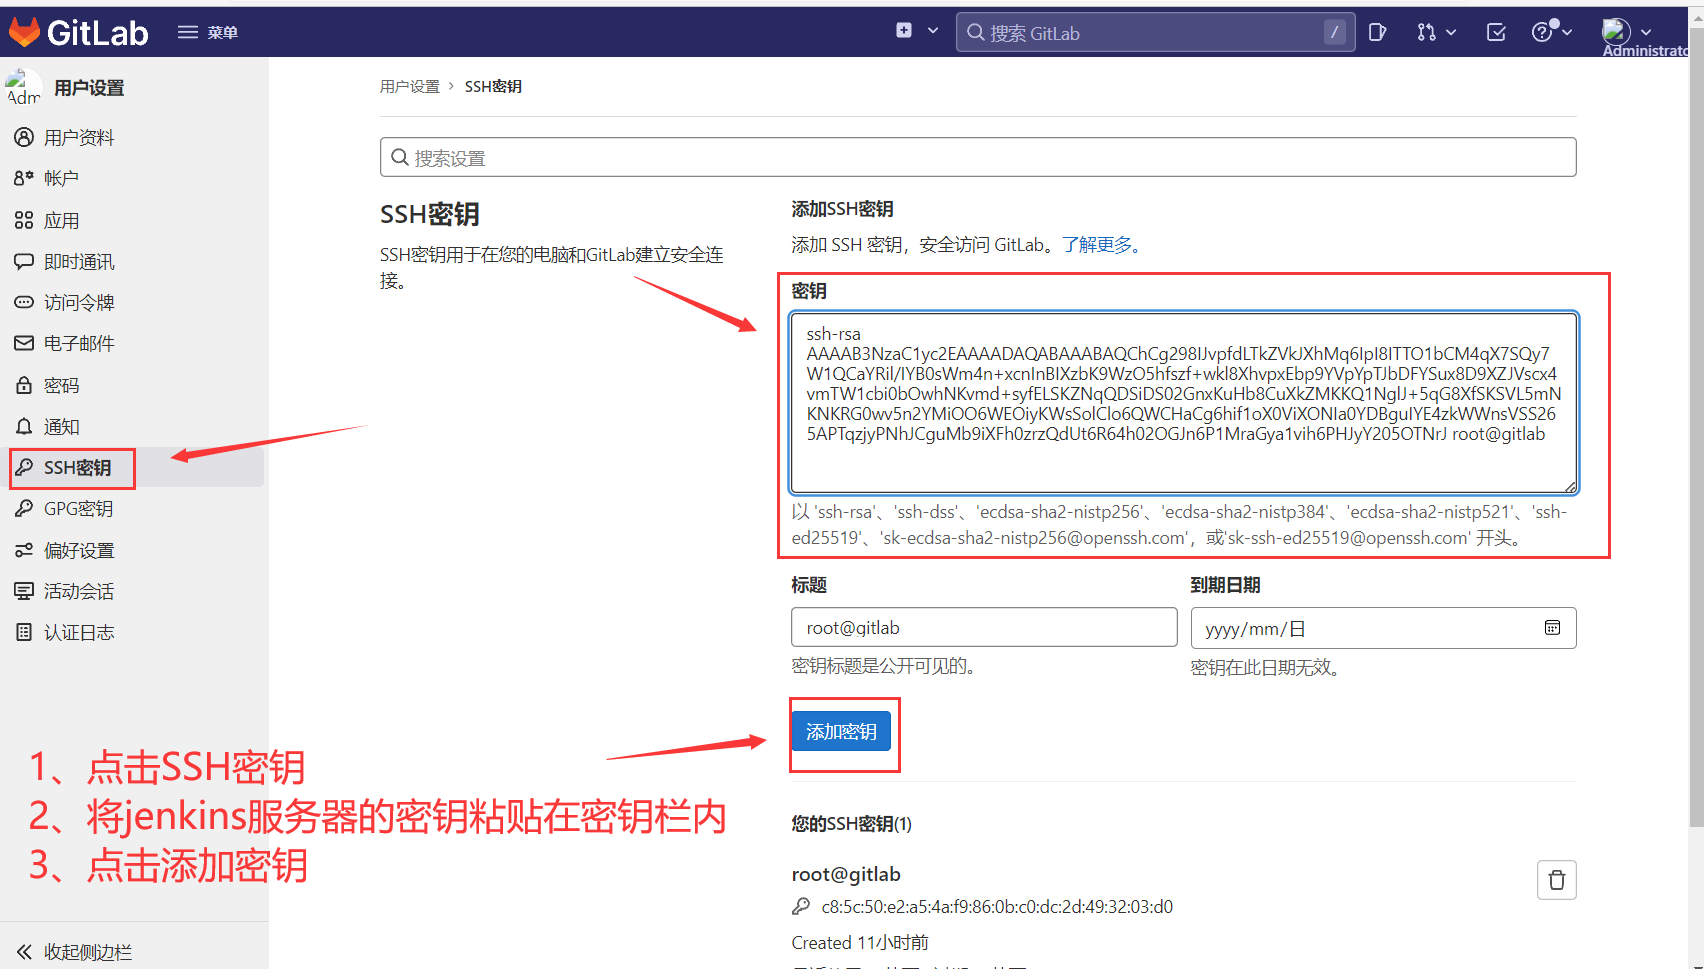Click the 用户设置 sidebar header avatar
This screenshot has height=969, width=1704.
pyautogui.click(x=24, y=87)
